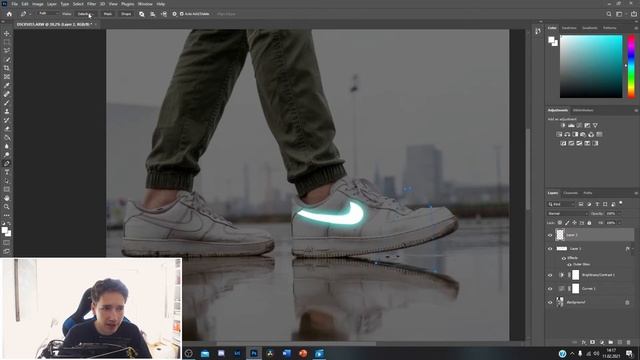Select the Brush tool
Viewport: 640px width, 360px height.
click(7, 102)
